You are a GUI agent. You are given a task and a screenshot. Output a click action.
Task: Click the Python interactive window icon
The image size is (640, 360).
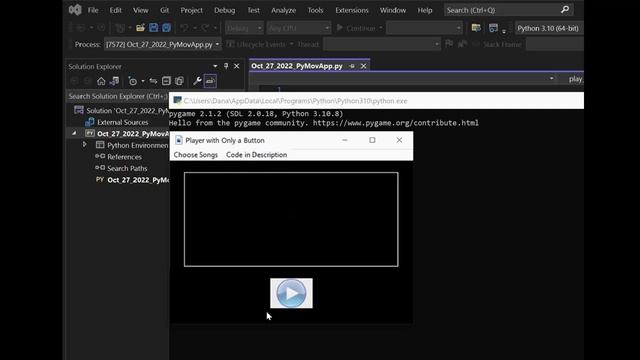click(493, 28)
